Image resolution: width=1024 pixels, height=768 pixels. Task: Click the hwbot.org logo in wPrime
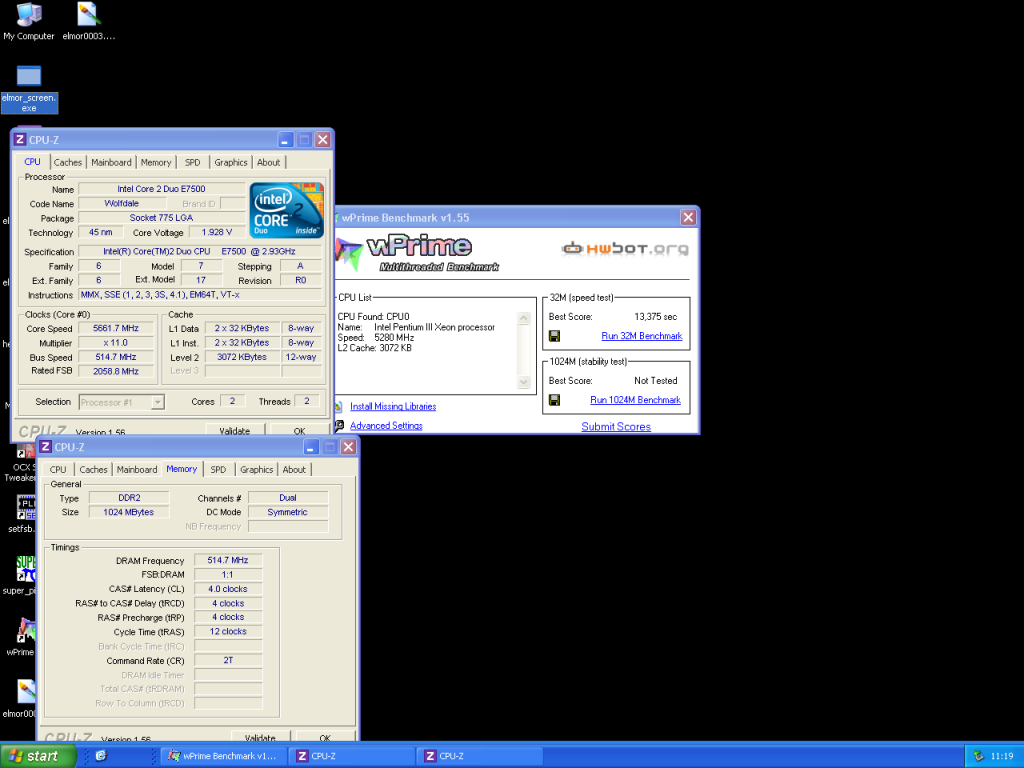(625, 248)
